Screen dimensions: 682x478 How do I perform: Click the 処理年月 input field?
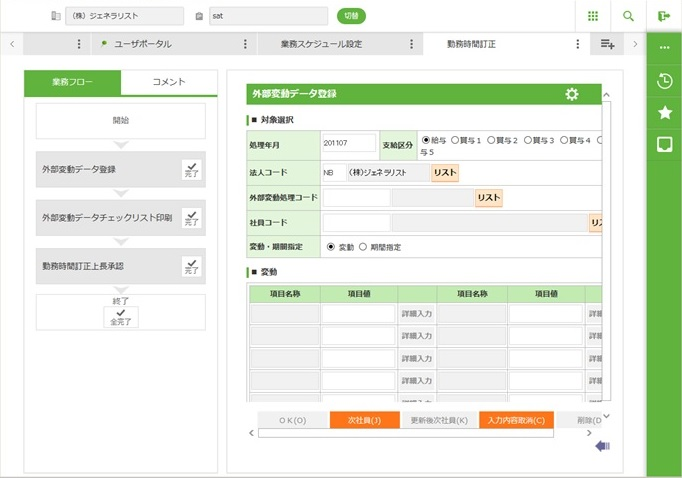pyautogui.click(x=348, y=144)
